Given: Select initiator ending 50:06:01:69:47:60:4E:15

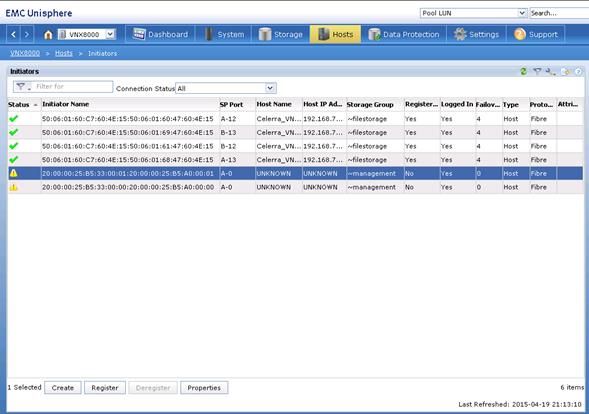Looking at the screenshot, I should pos(128,132).
